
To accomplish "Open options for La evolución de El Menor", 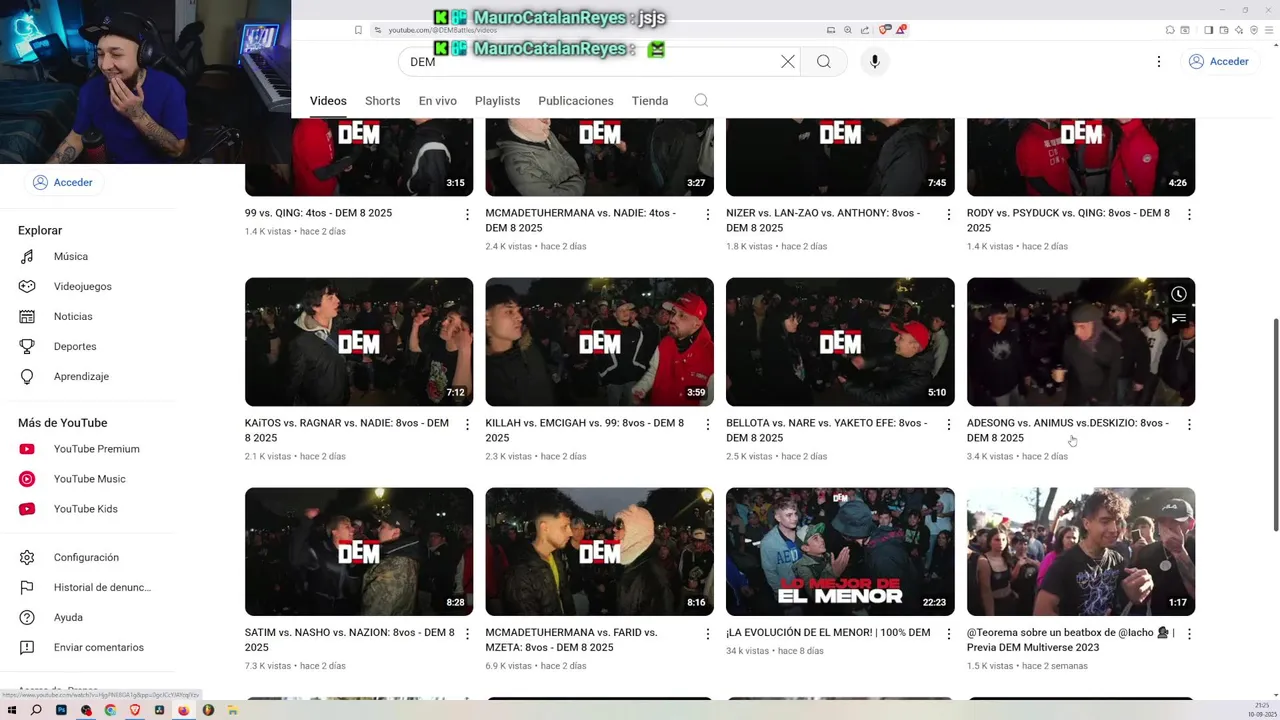I will (949, 634).
